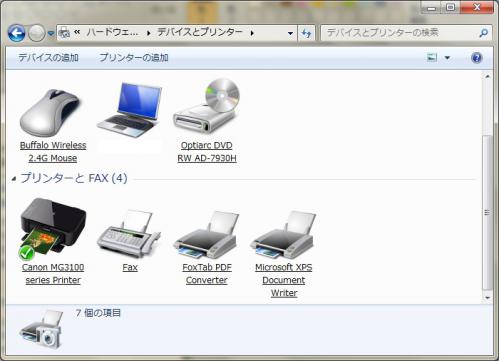
Task: Select the Canon MG3100 series Printer icon
Action: 53,229
